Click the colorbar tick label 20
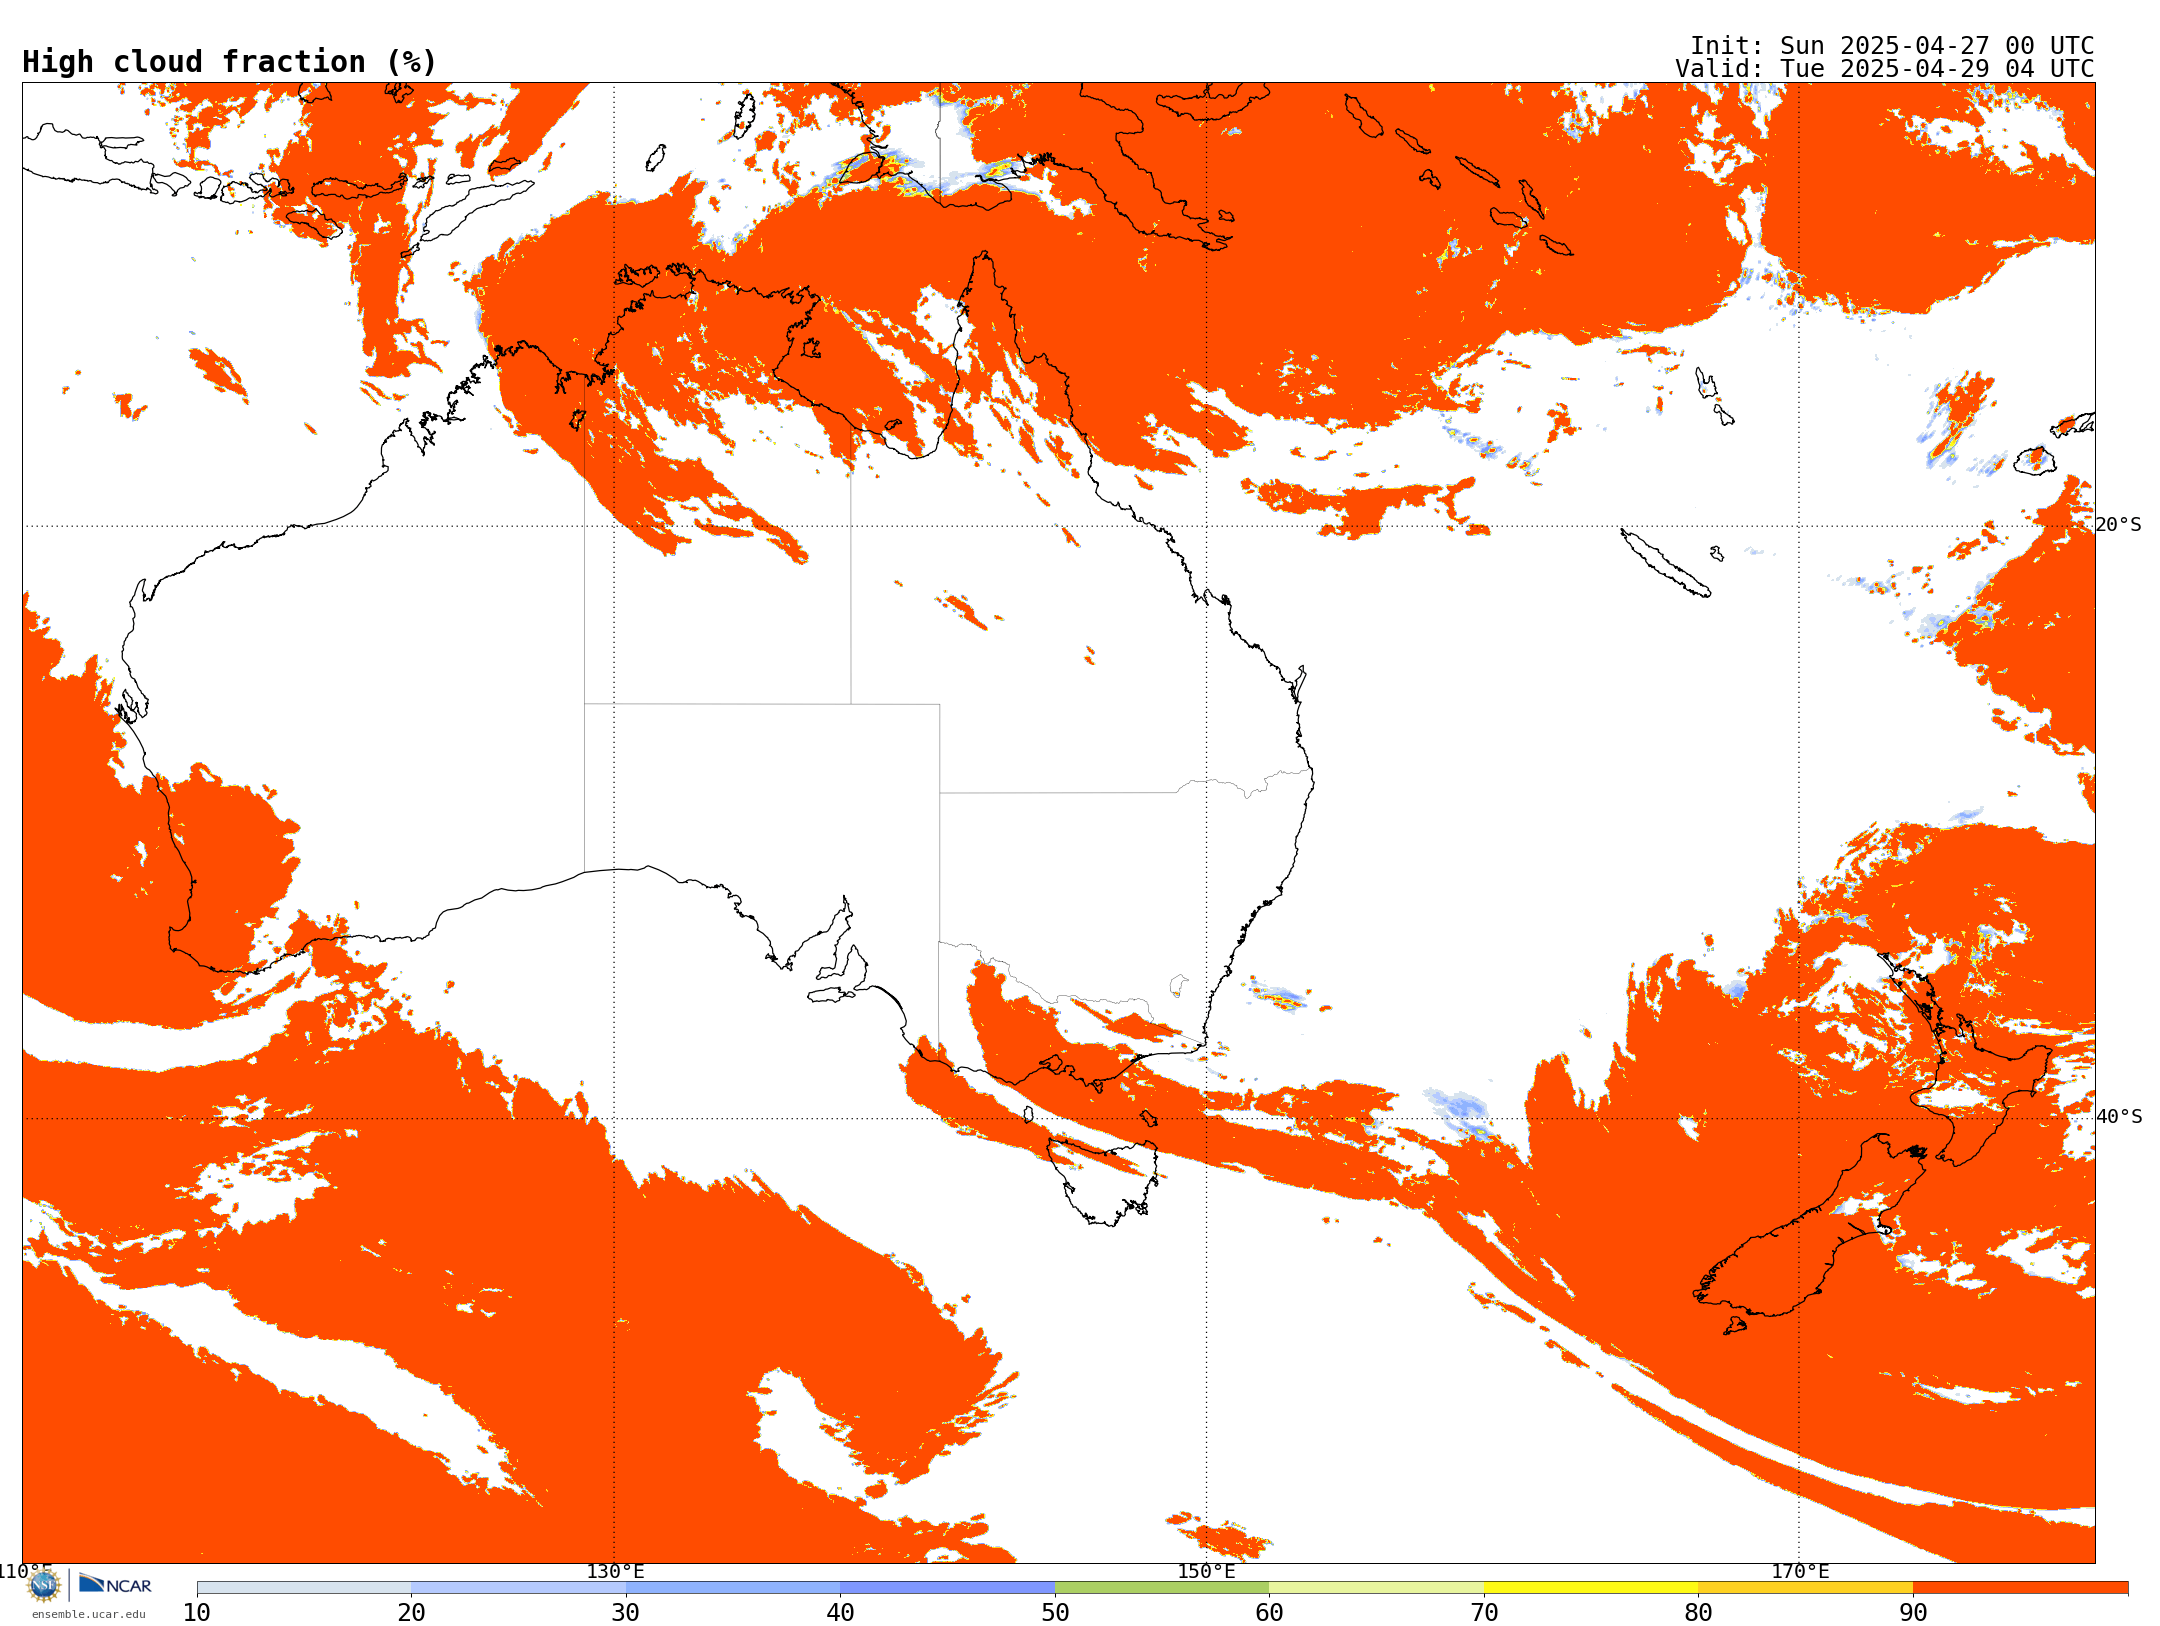This screenshot has width=2160, height=1626. (x=411, y=1613)
